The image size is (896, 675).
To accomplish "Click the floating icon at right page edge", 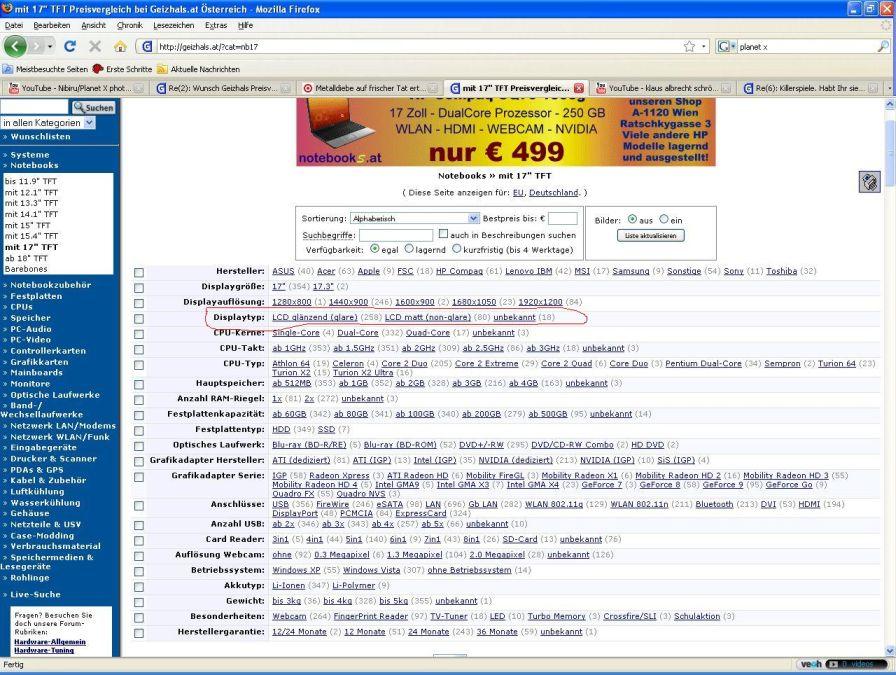I will 869,182.
